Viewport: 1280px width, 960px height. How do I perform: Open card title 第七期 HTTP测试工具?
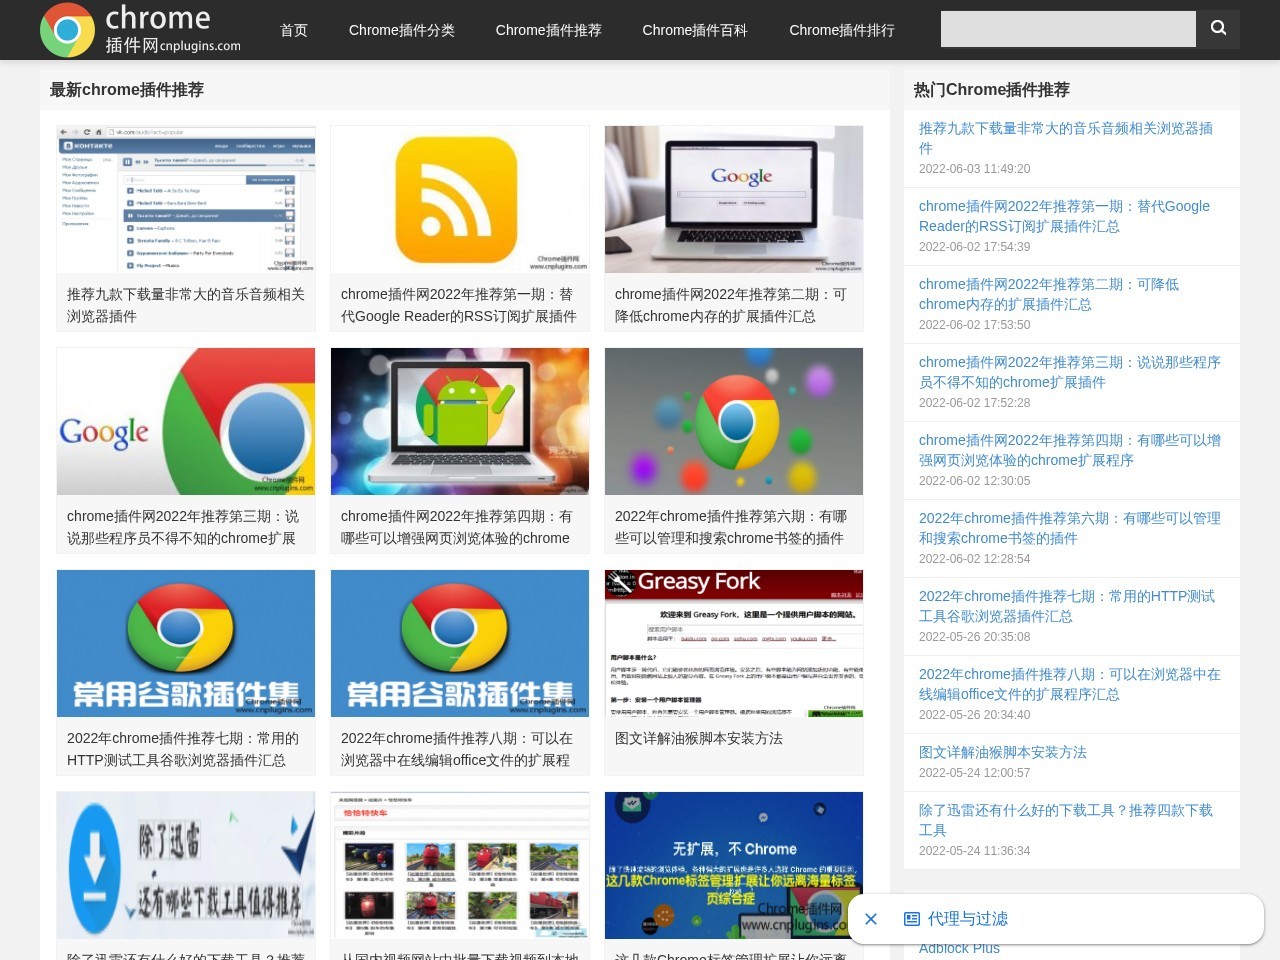pos(183,749)
